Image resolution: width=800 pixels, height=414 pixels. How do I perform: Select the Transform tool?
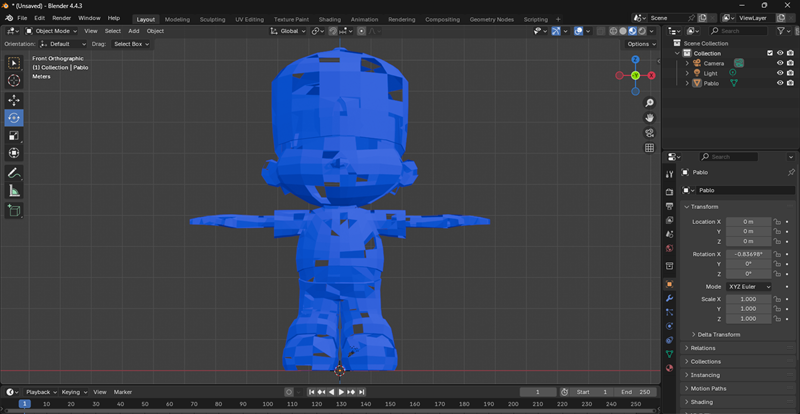pyautogui.click(x=14, y=153)
